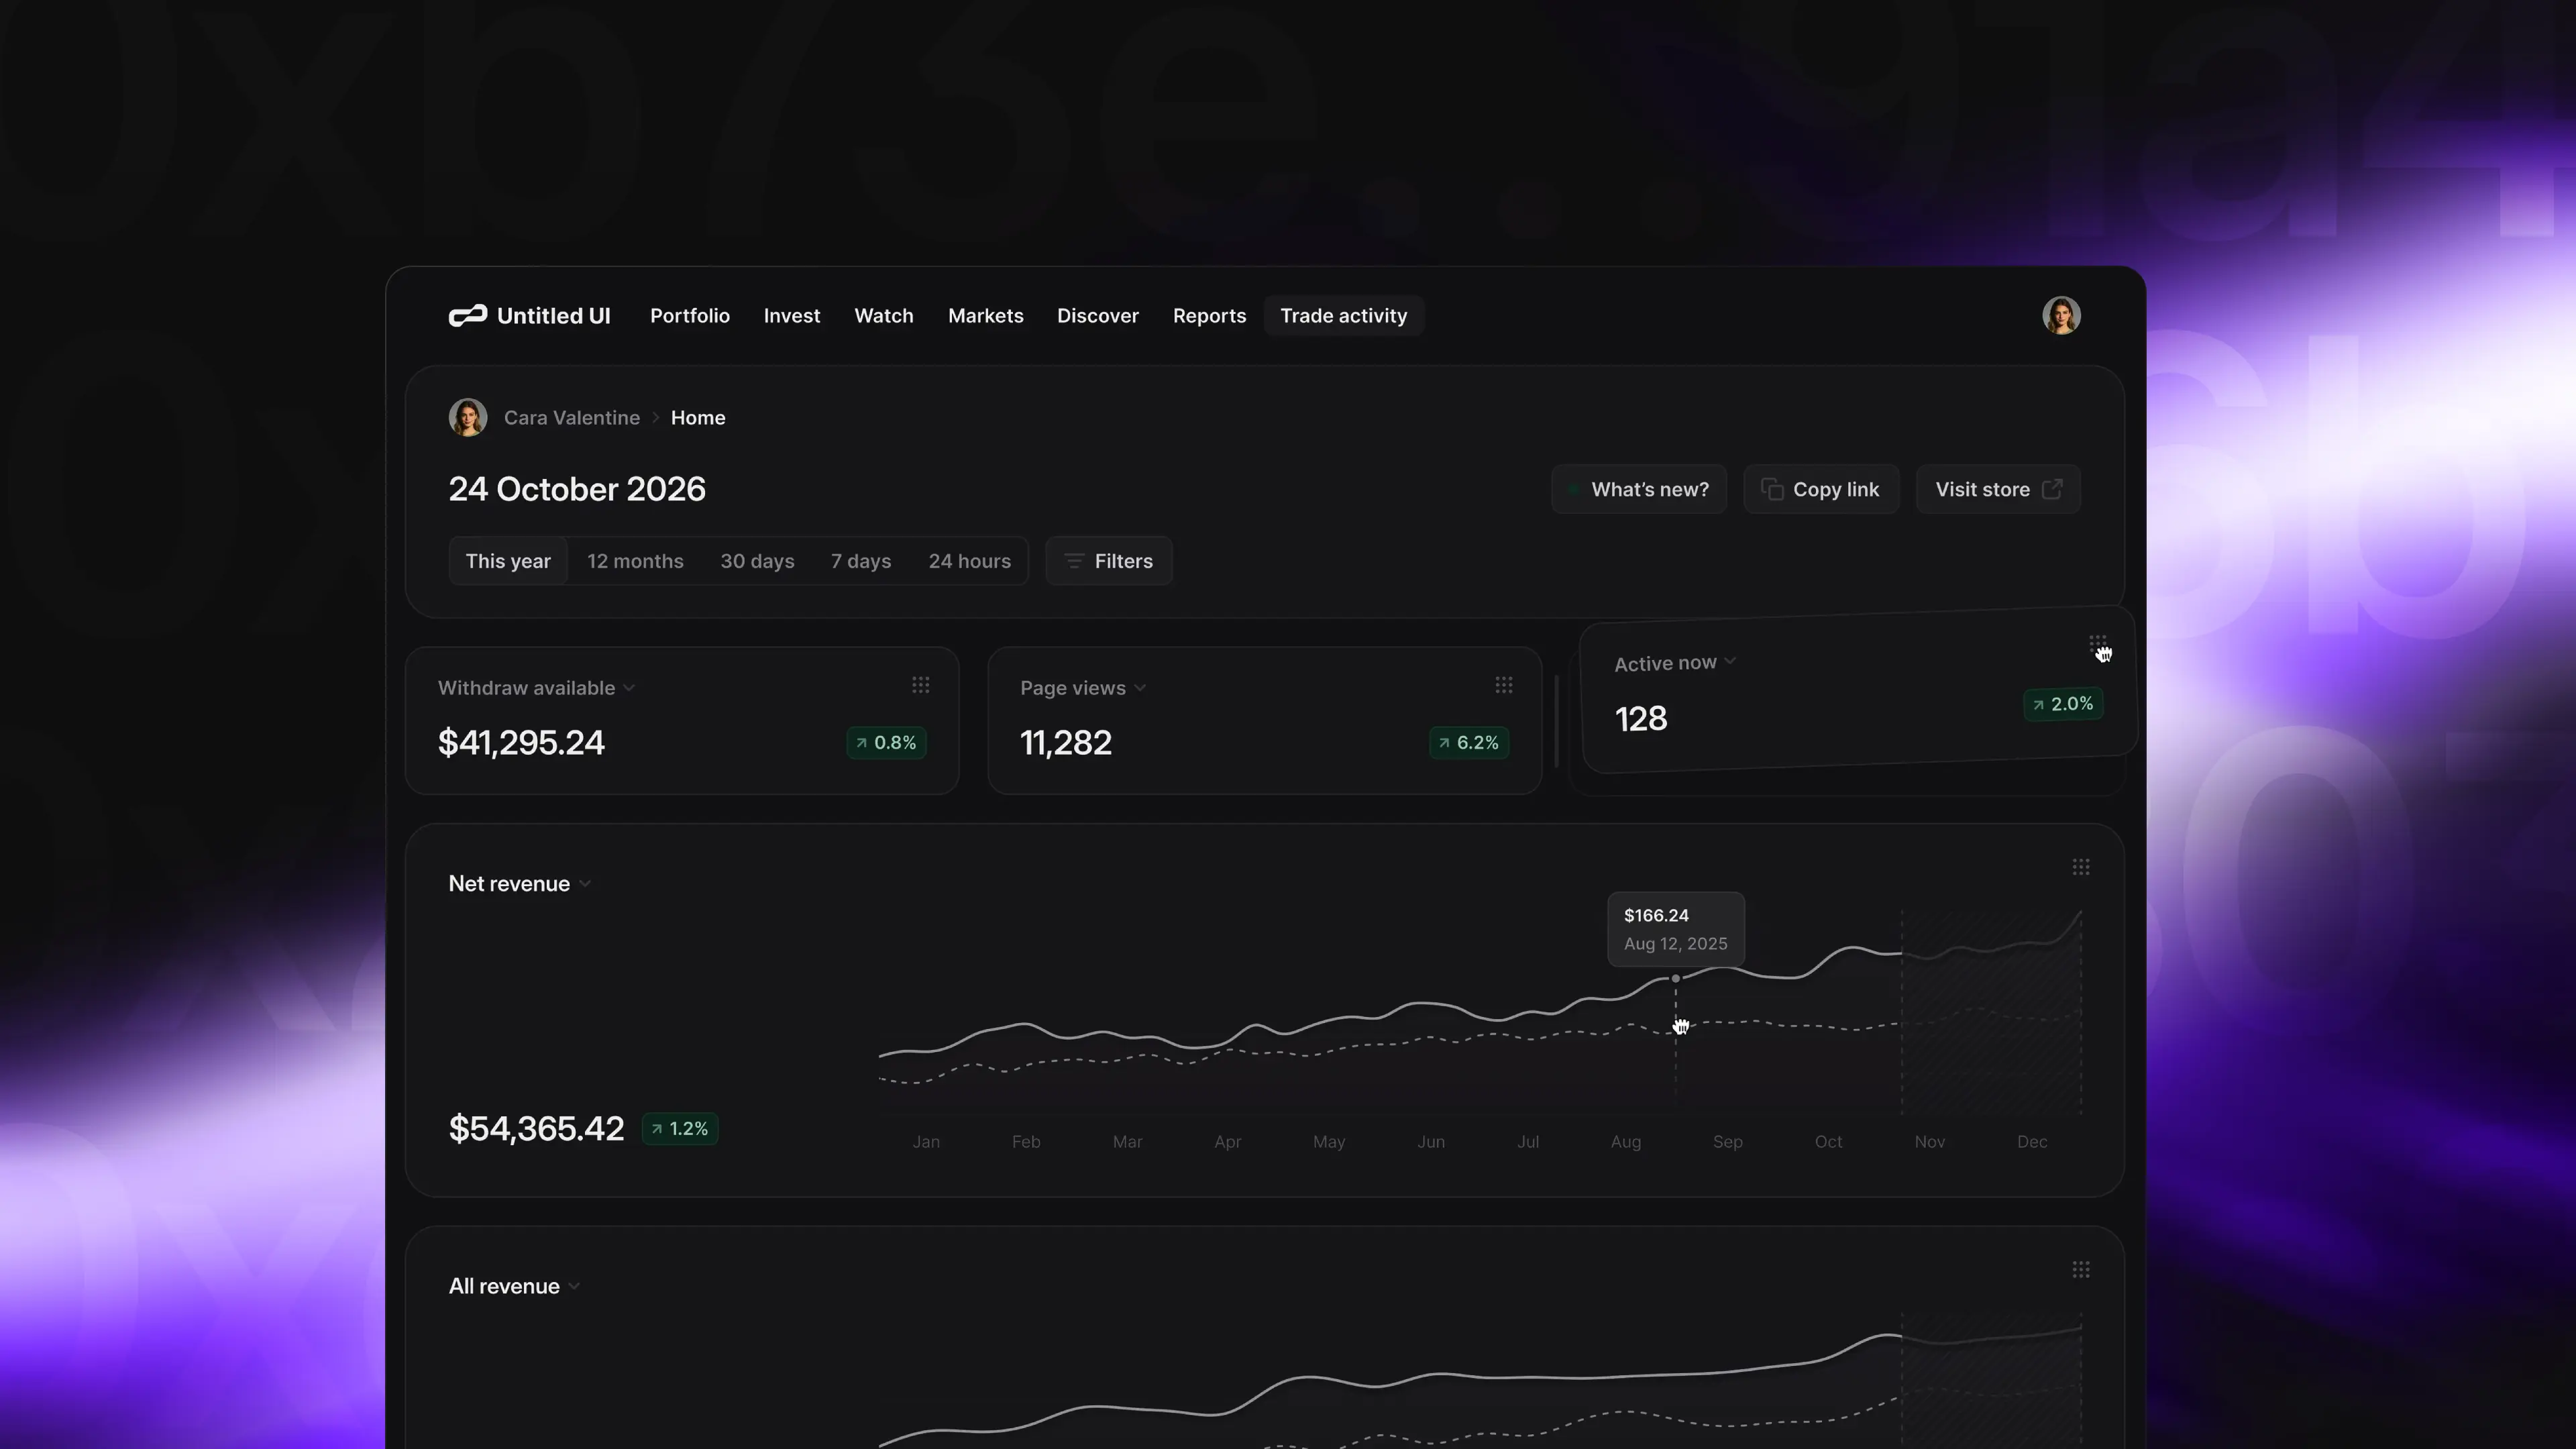Click the 128 active now value
2576x1449 pixels.
(1641, 719)
